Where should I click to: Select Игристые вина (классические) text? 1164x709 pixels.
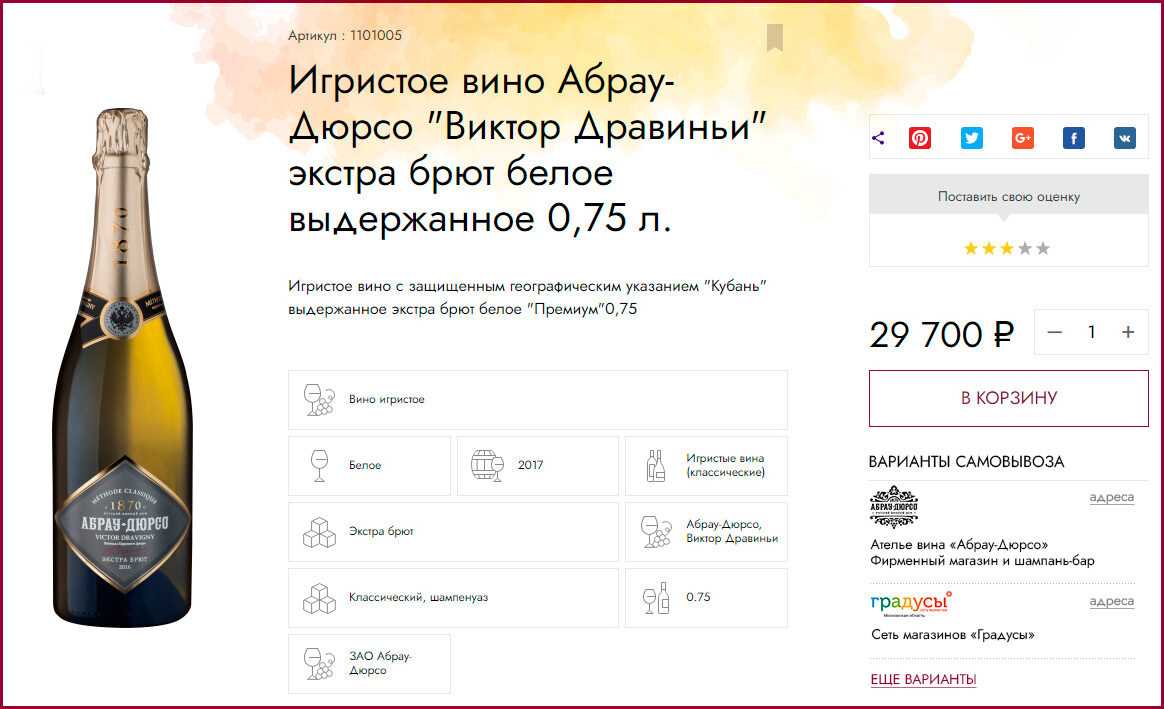click(725, 465)
